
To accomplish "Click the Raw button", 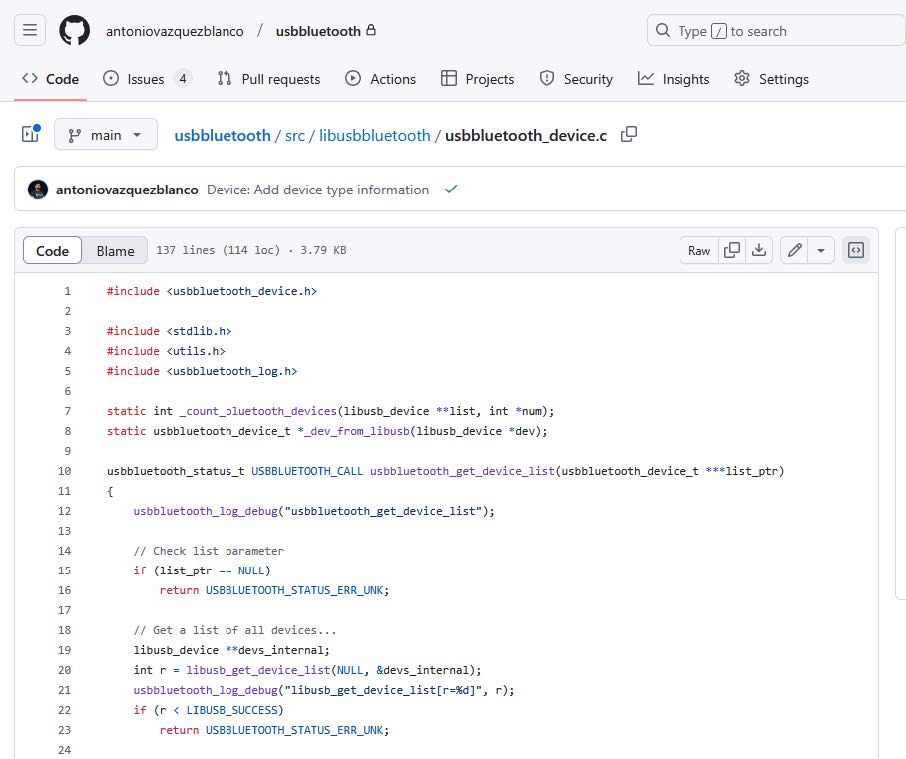I will pos(699,251).
